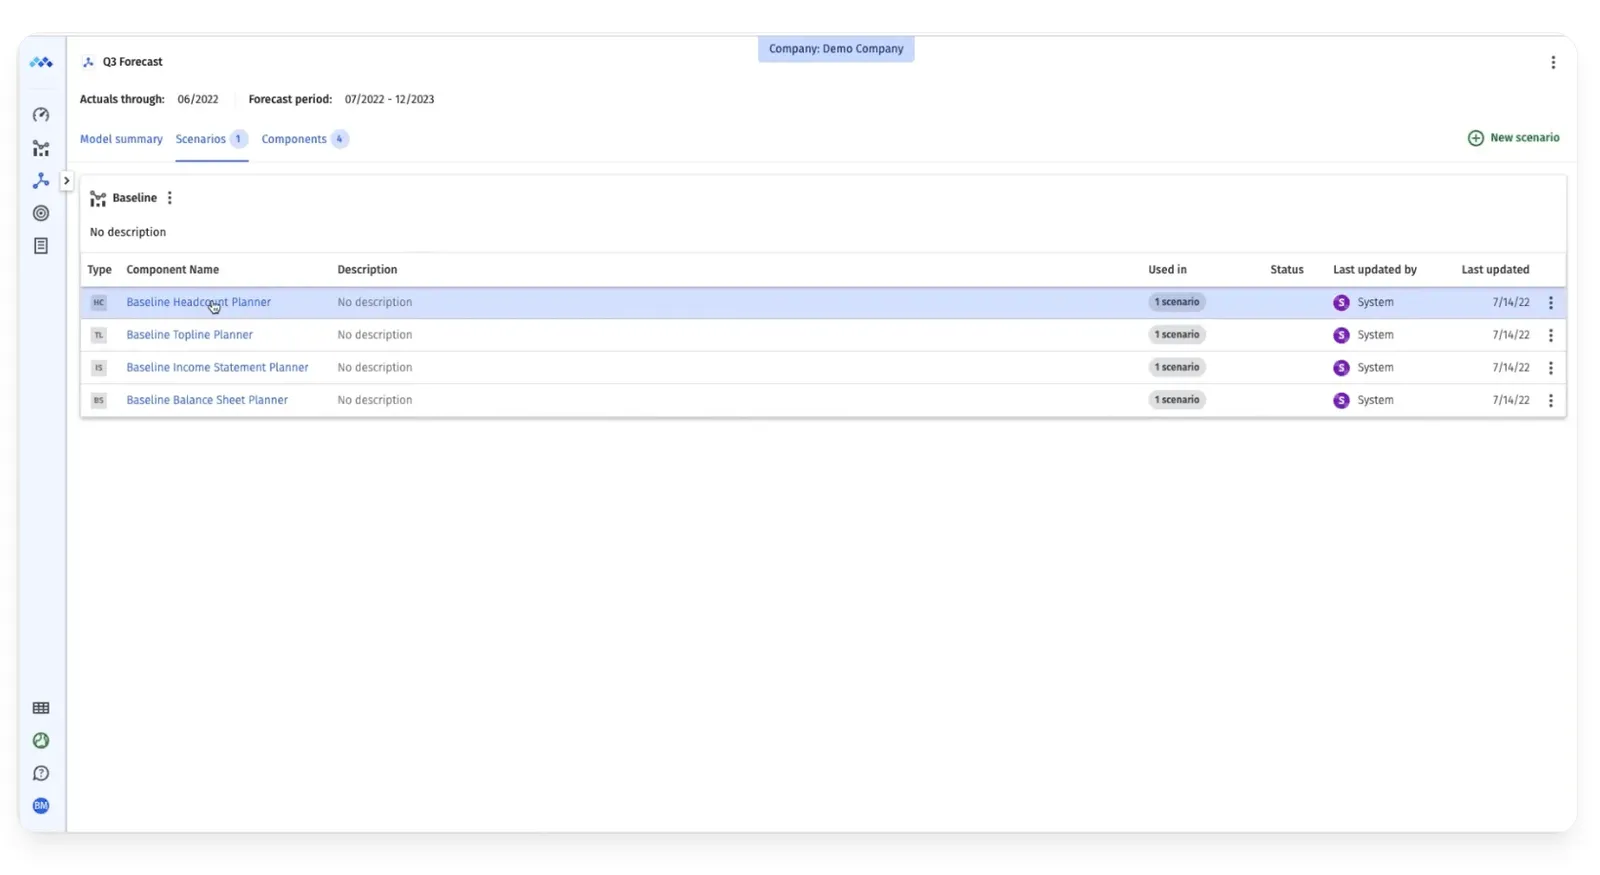Open row menu for Baseline Balance Sheet Planner
This screenshot has width=1600, height=875.
pos(1551,400)
